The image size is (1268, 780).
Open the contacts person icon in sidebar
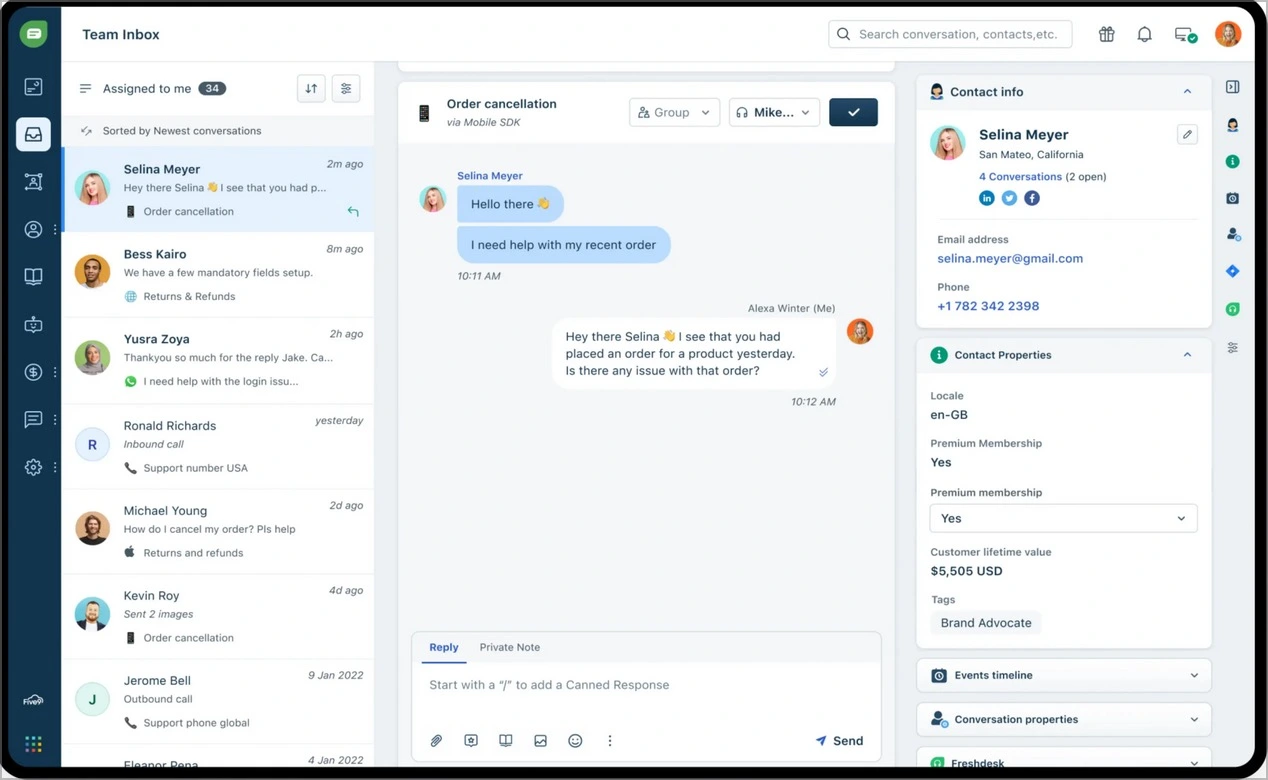pos(33,229)
